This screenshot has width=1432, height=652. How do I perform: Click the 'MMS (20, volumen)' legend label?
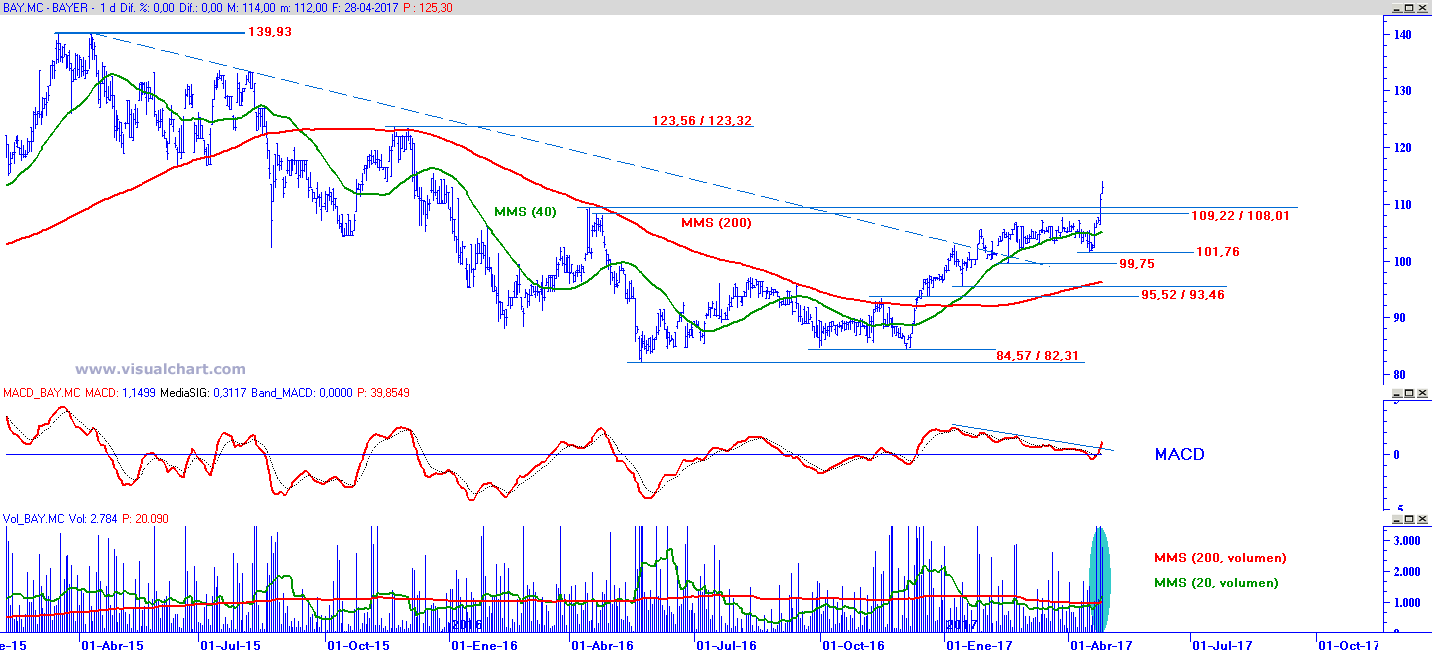[x=1216, y=582]
